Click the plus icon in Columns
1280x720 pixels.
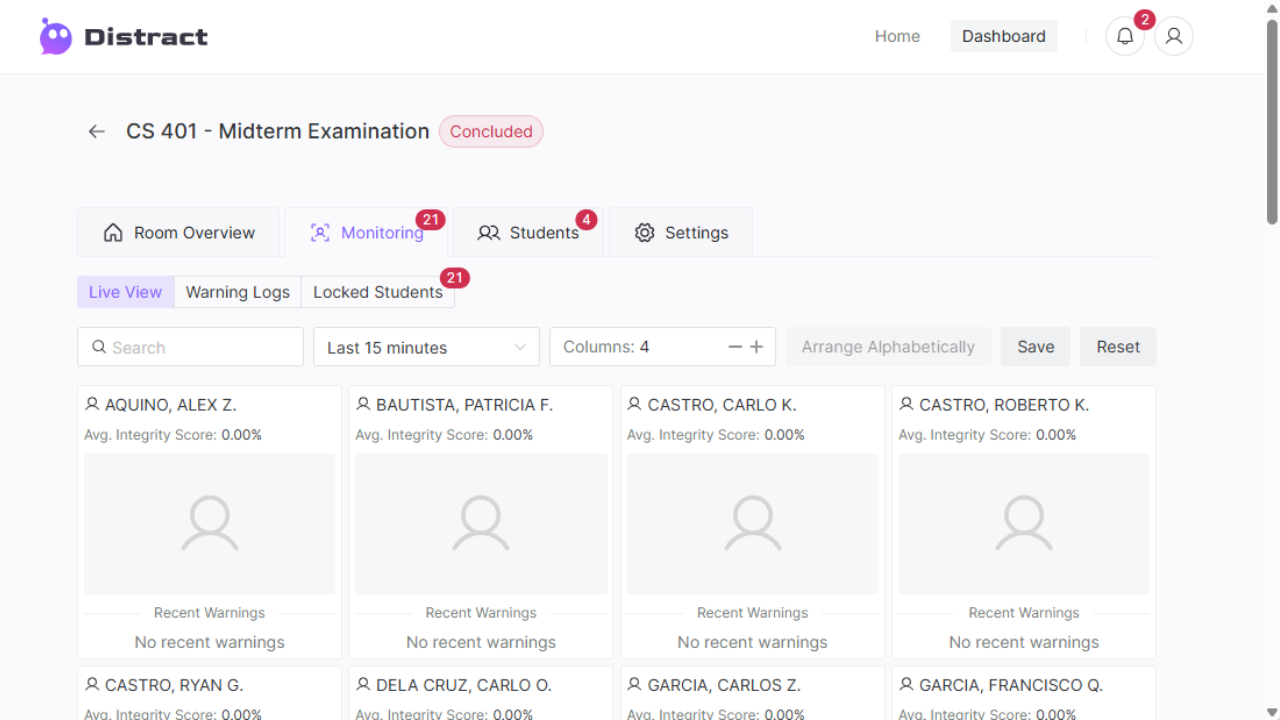coord(756,347)
